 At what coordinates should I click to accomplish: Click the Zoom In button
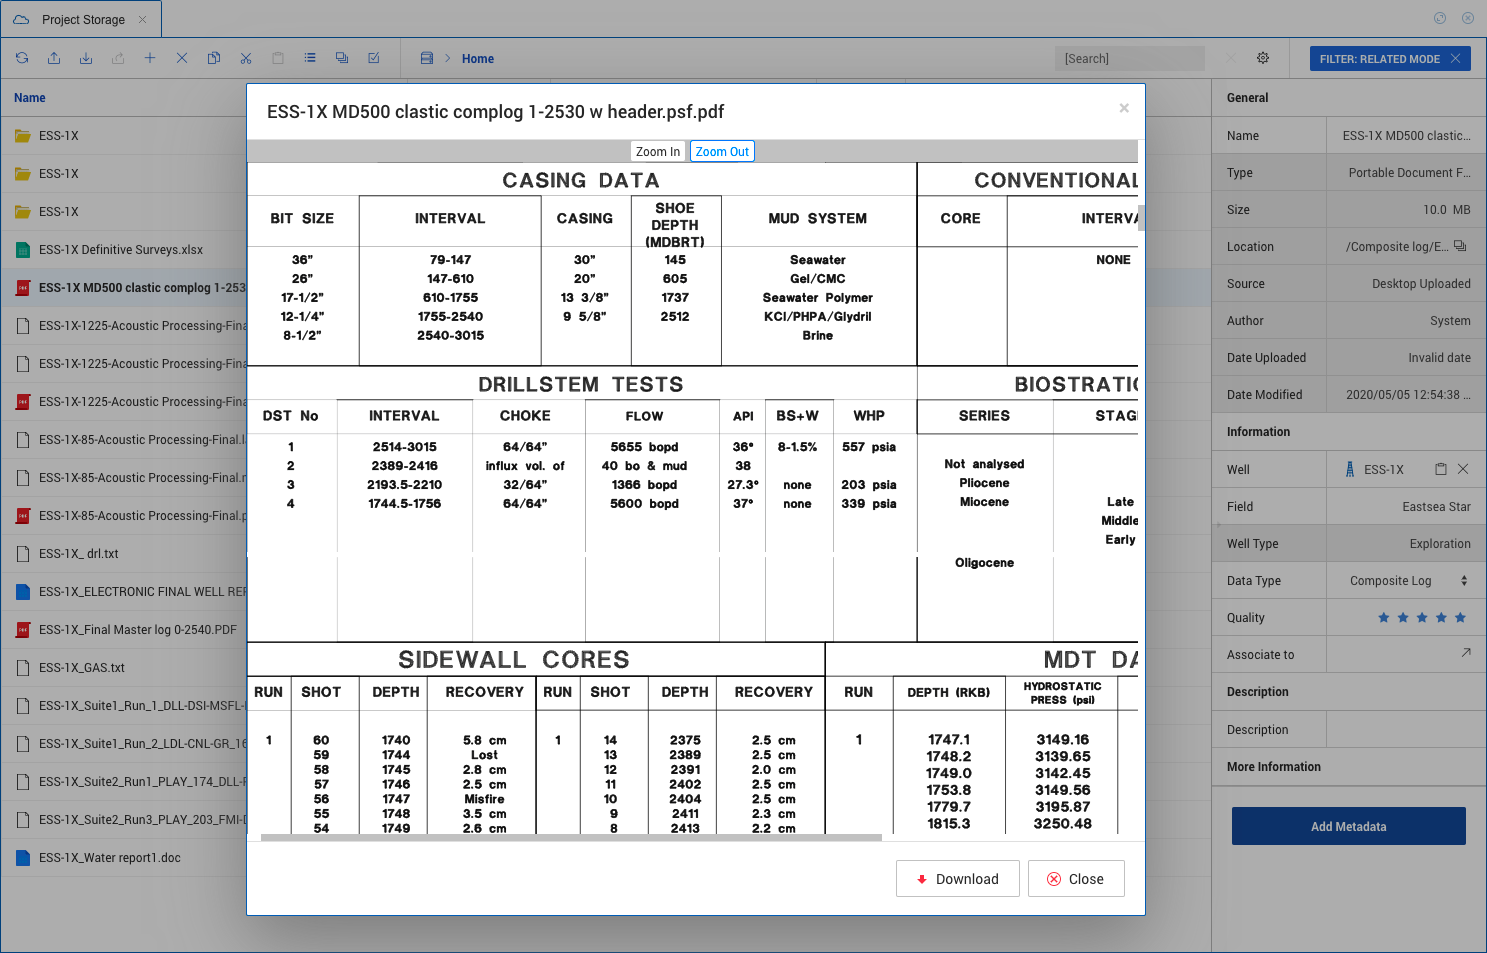(x=658, y=152)
